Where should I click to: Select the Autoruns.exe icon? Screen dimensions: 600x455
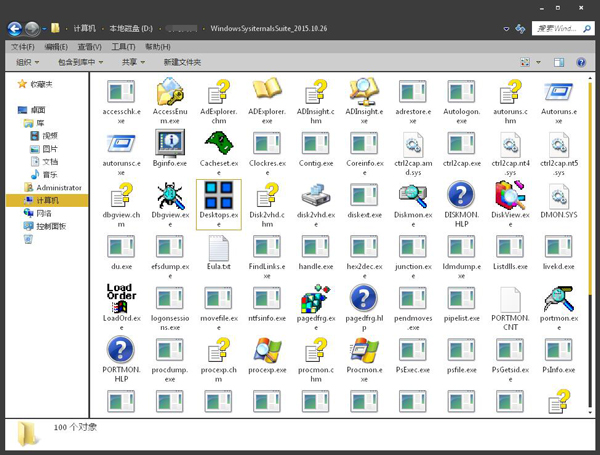tap(559, 92)
